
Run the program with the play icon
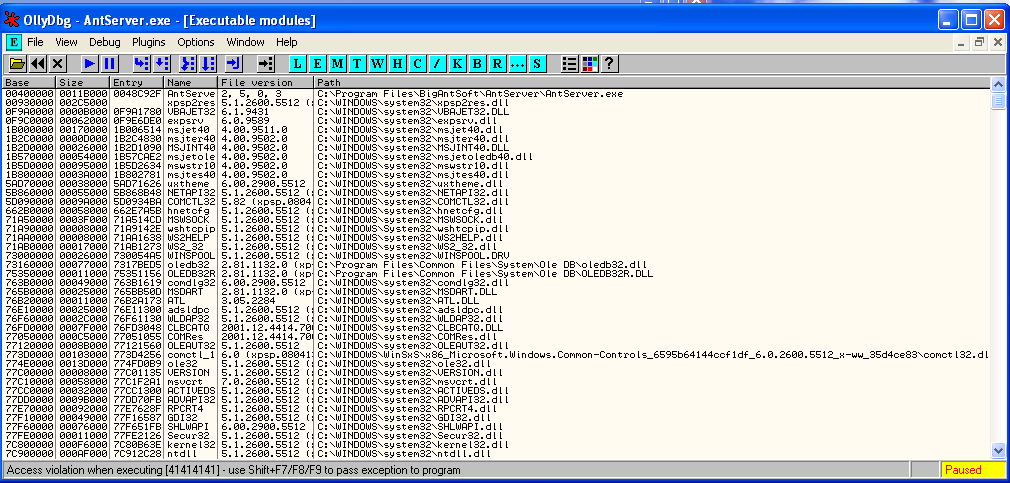(x=90, y=63)
